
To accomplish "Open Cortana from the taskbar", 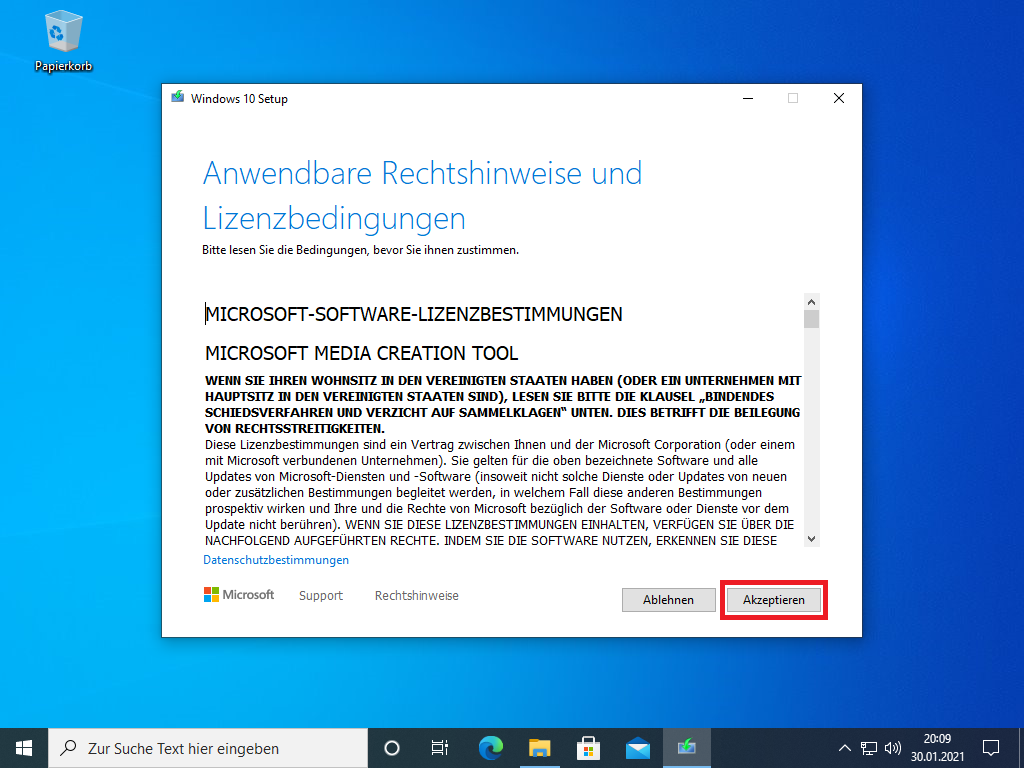I will click(x=392, y=748).
